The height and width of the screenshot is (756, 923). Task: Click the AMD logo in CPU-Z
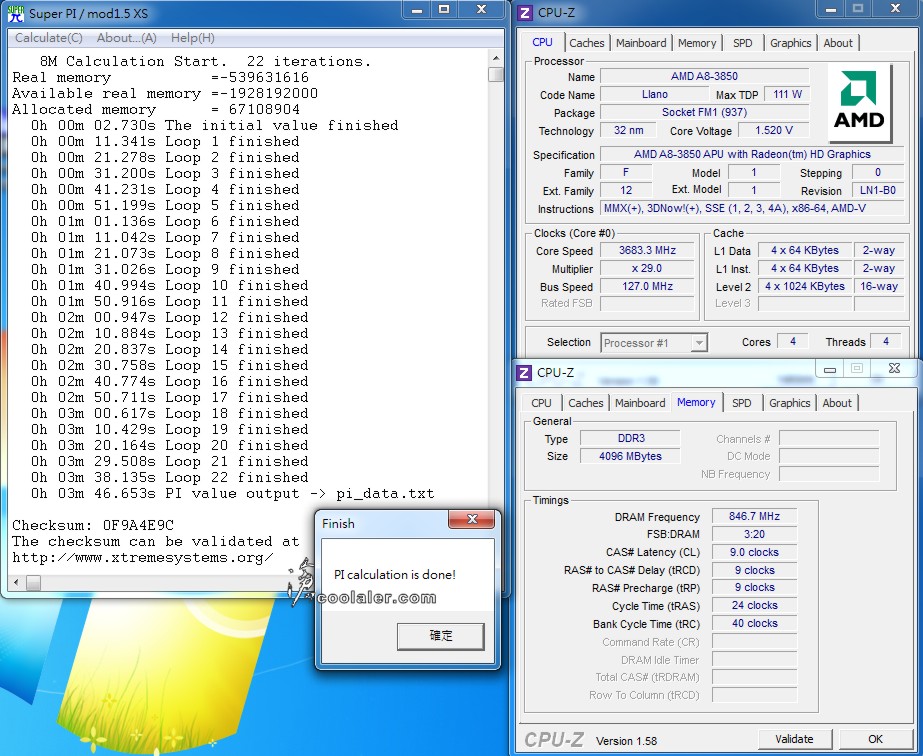tap(859, 103)
